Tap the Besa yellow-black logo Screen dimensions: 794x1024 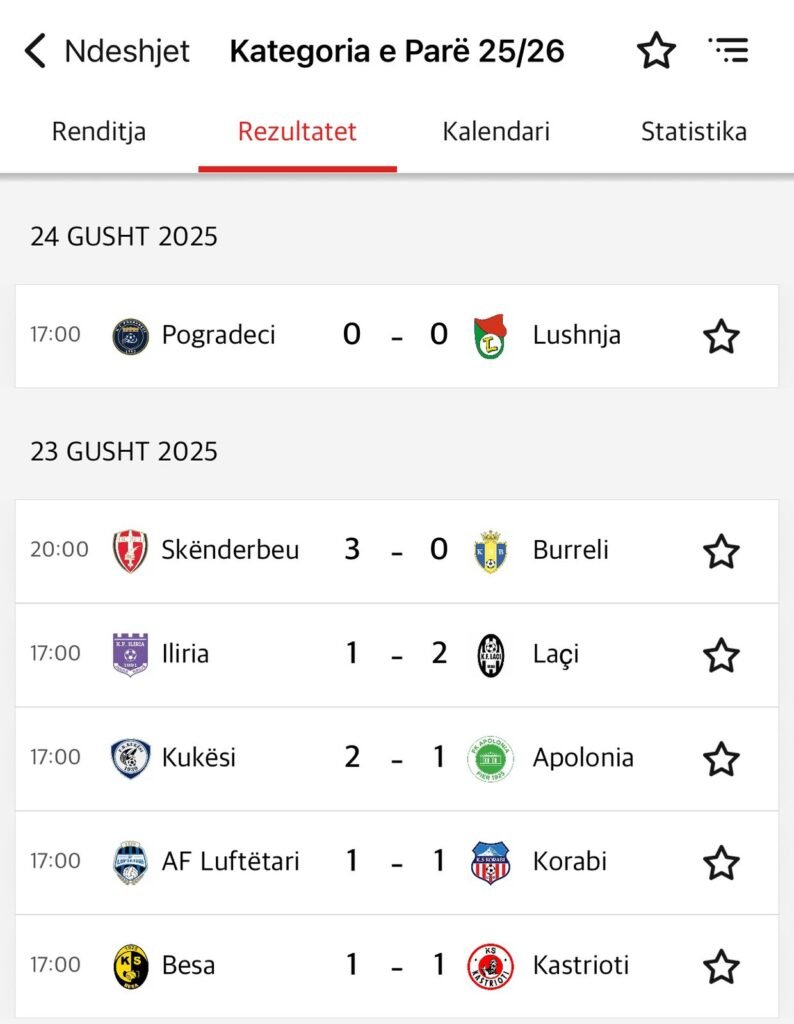130,966
